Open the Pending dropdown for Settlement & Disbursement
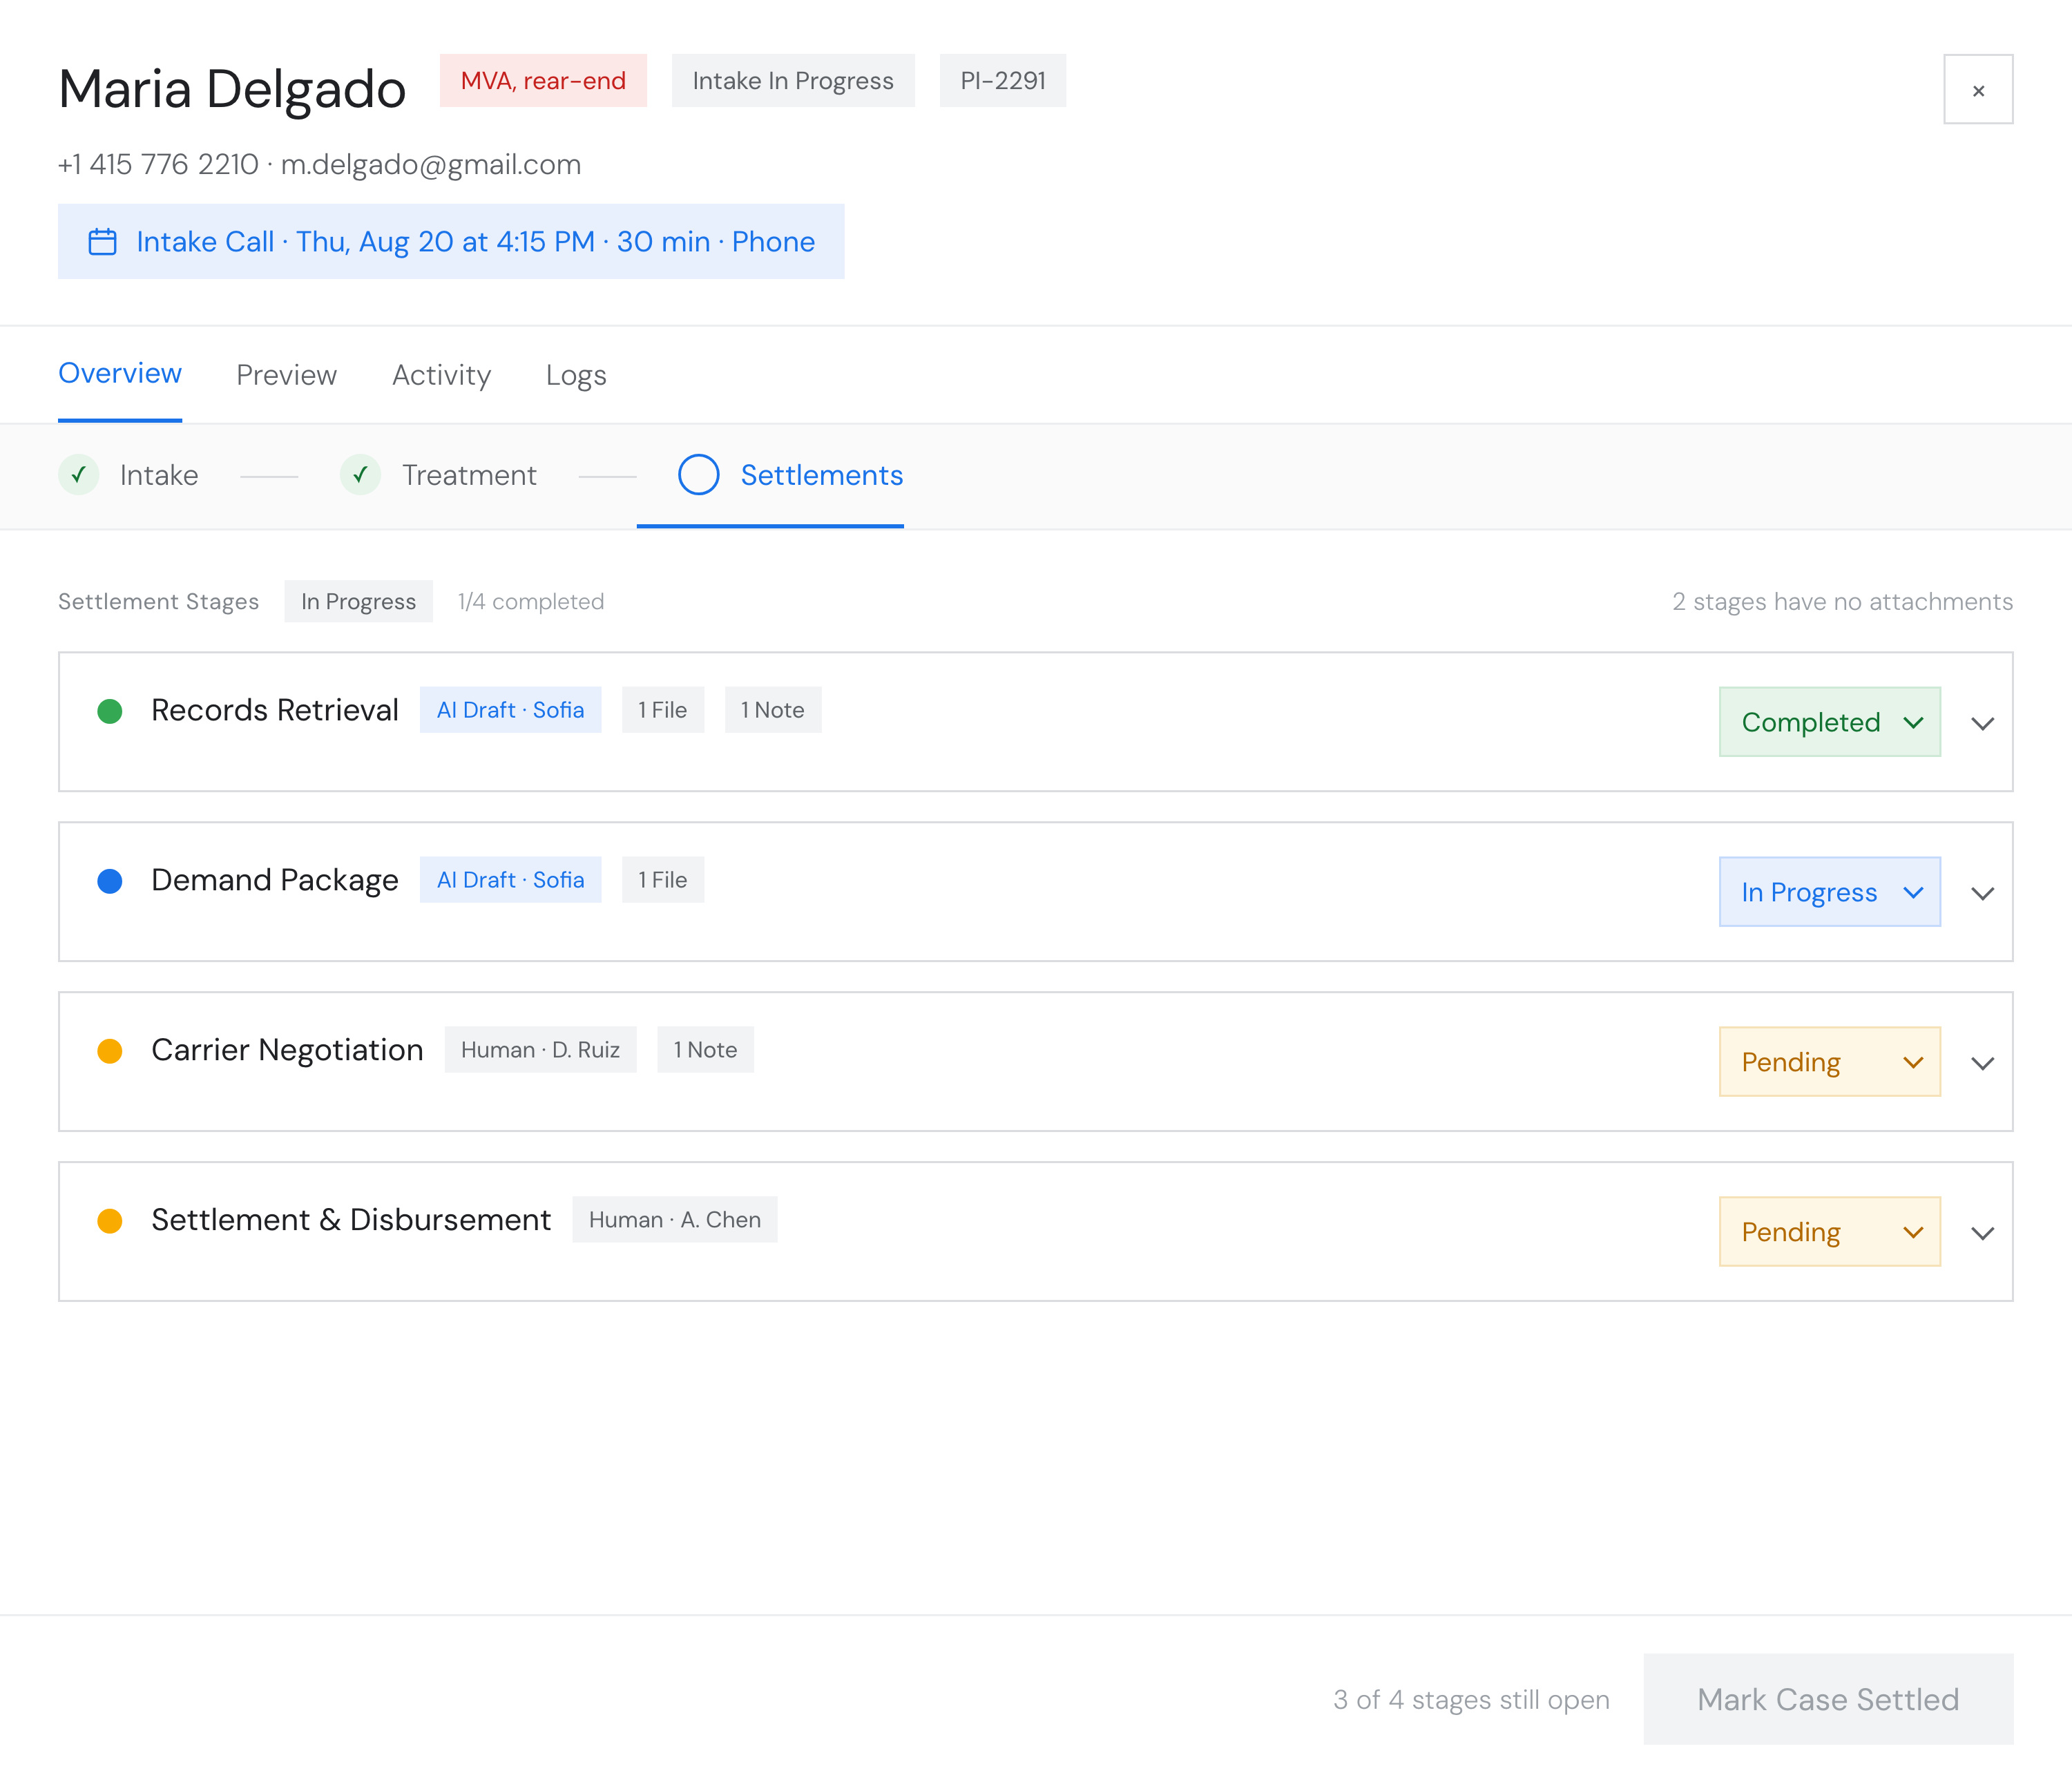2072x1782 pixels. [x=1829, y=1232]
